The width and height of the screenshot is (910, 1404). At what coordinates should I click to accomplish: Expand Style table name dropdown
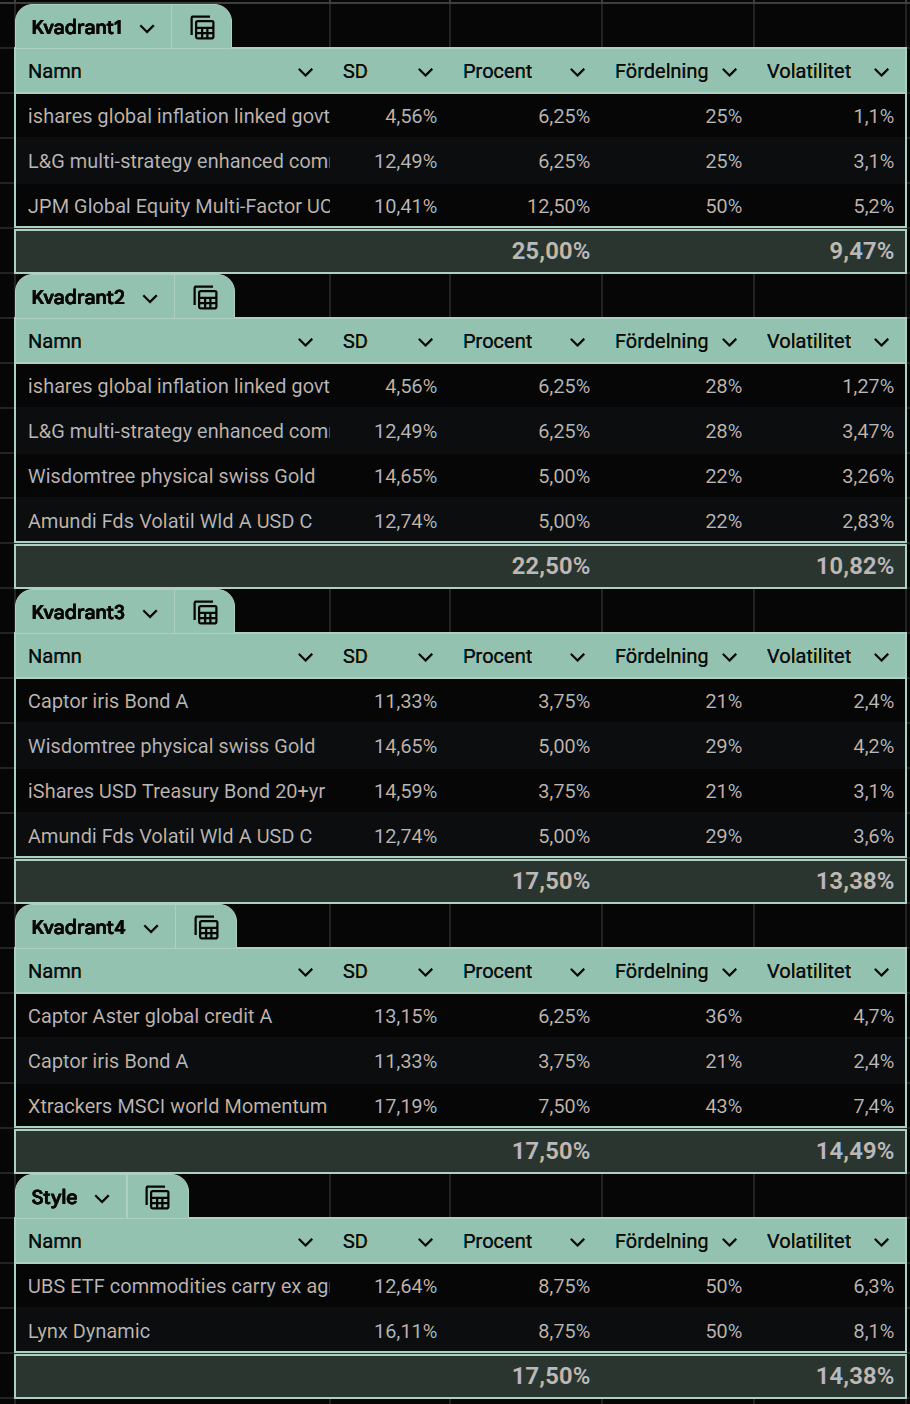(x=102, y=1198)
